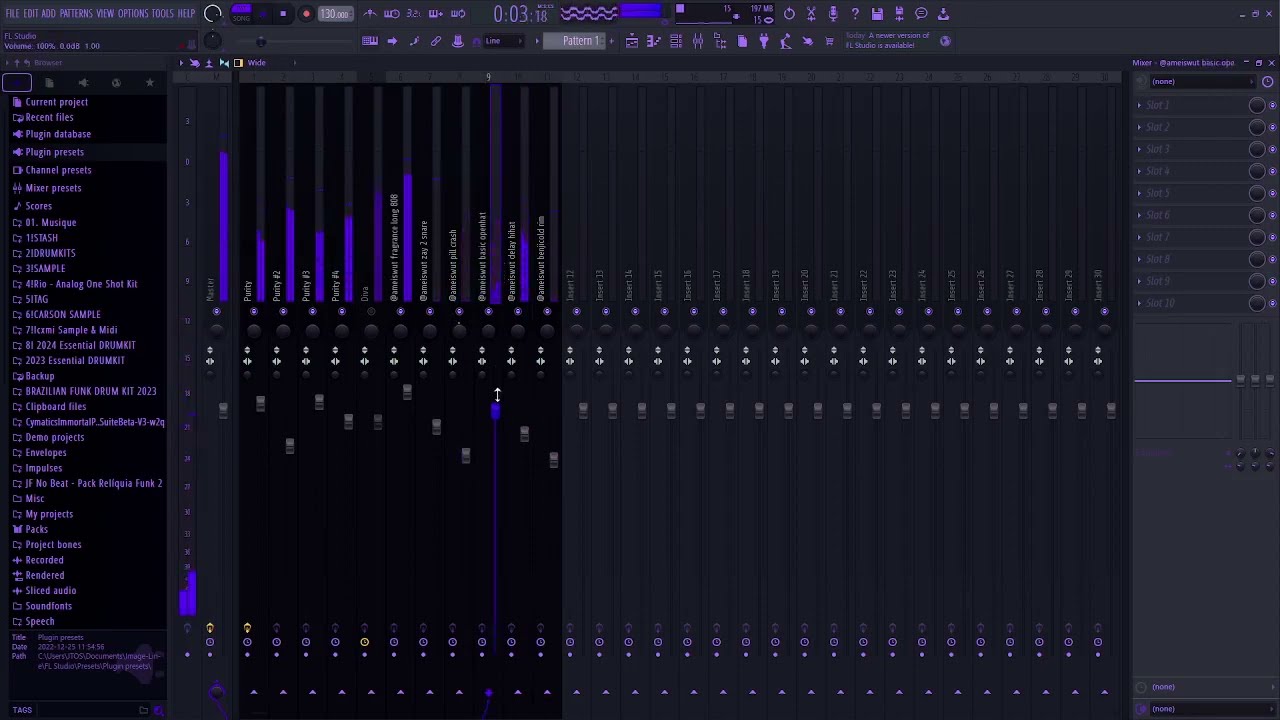Click the time display 0:03:18
Image resolution: width=1280 pixels, height=720 pixels.
coord(520,15)
